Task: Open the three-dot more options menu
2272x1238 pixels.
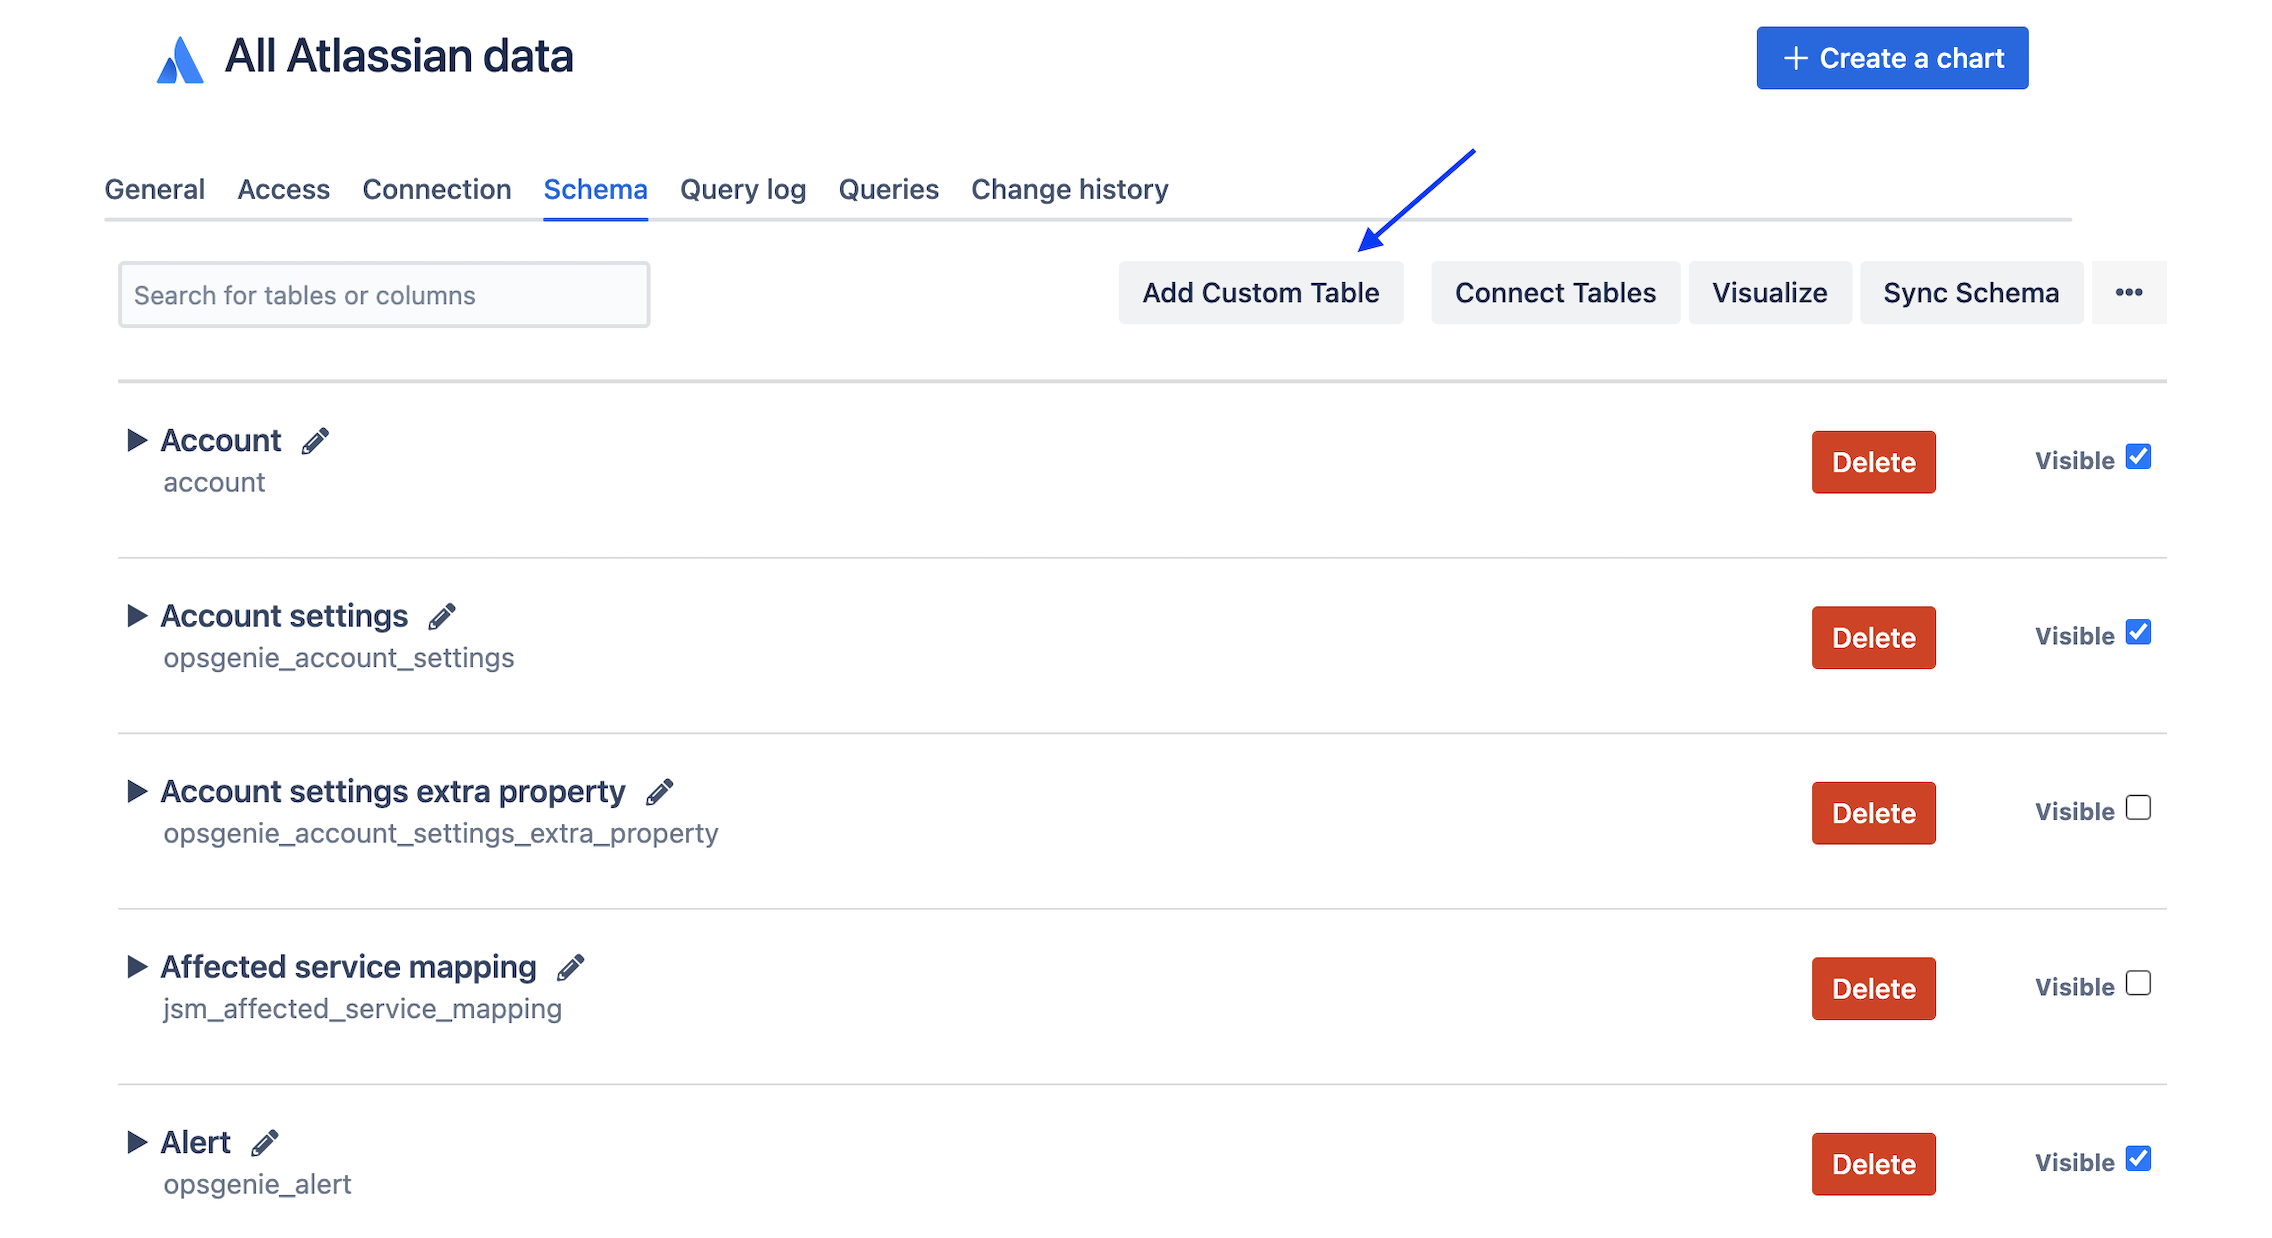Action: pos(2128,293)
